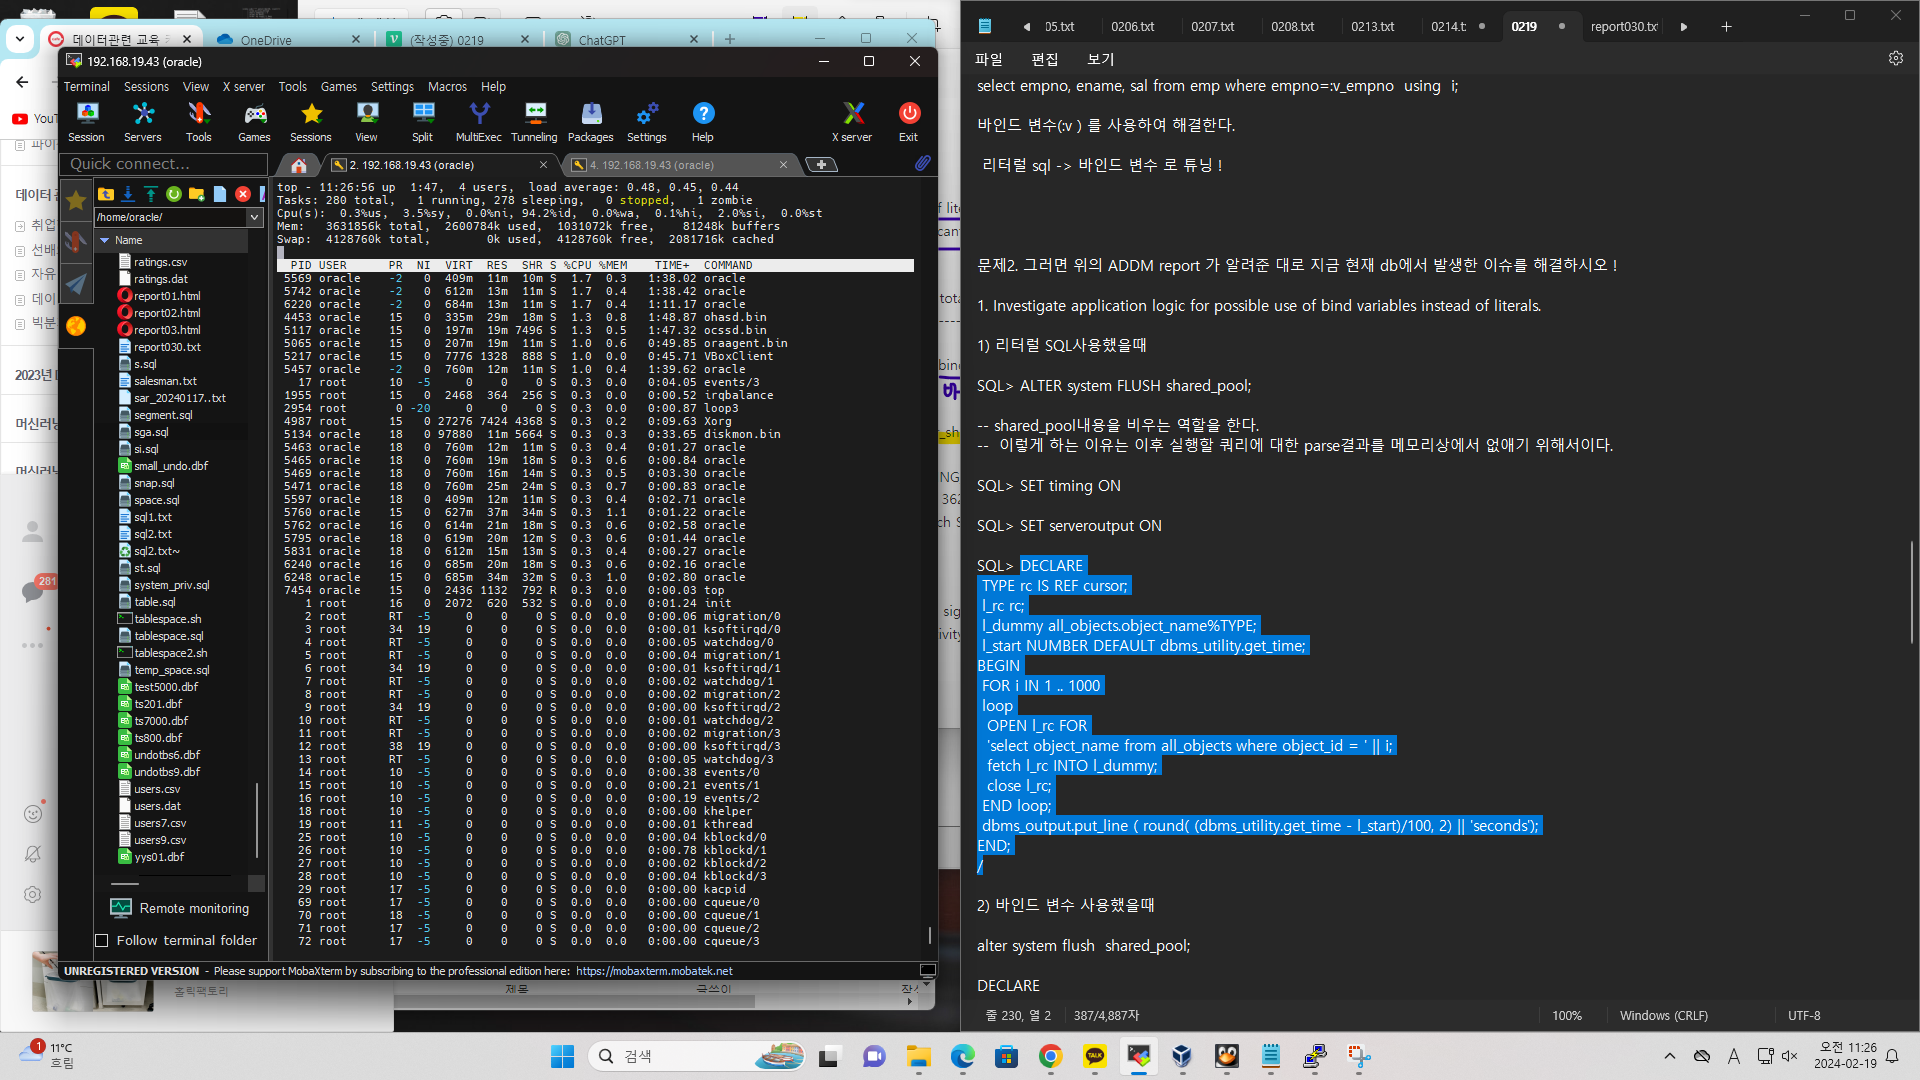The image size is (1920, 1080).
Task: Open the mobaxterm.mobatek.net link
Action: click(x=654, y=971)
